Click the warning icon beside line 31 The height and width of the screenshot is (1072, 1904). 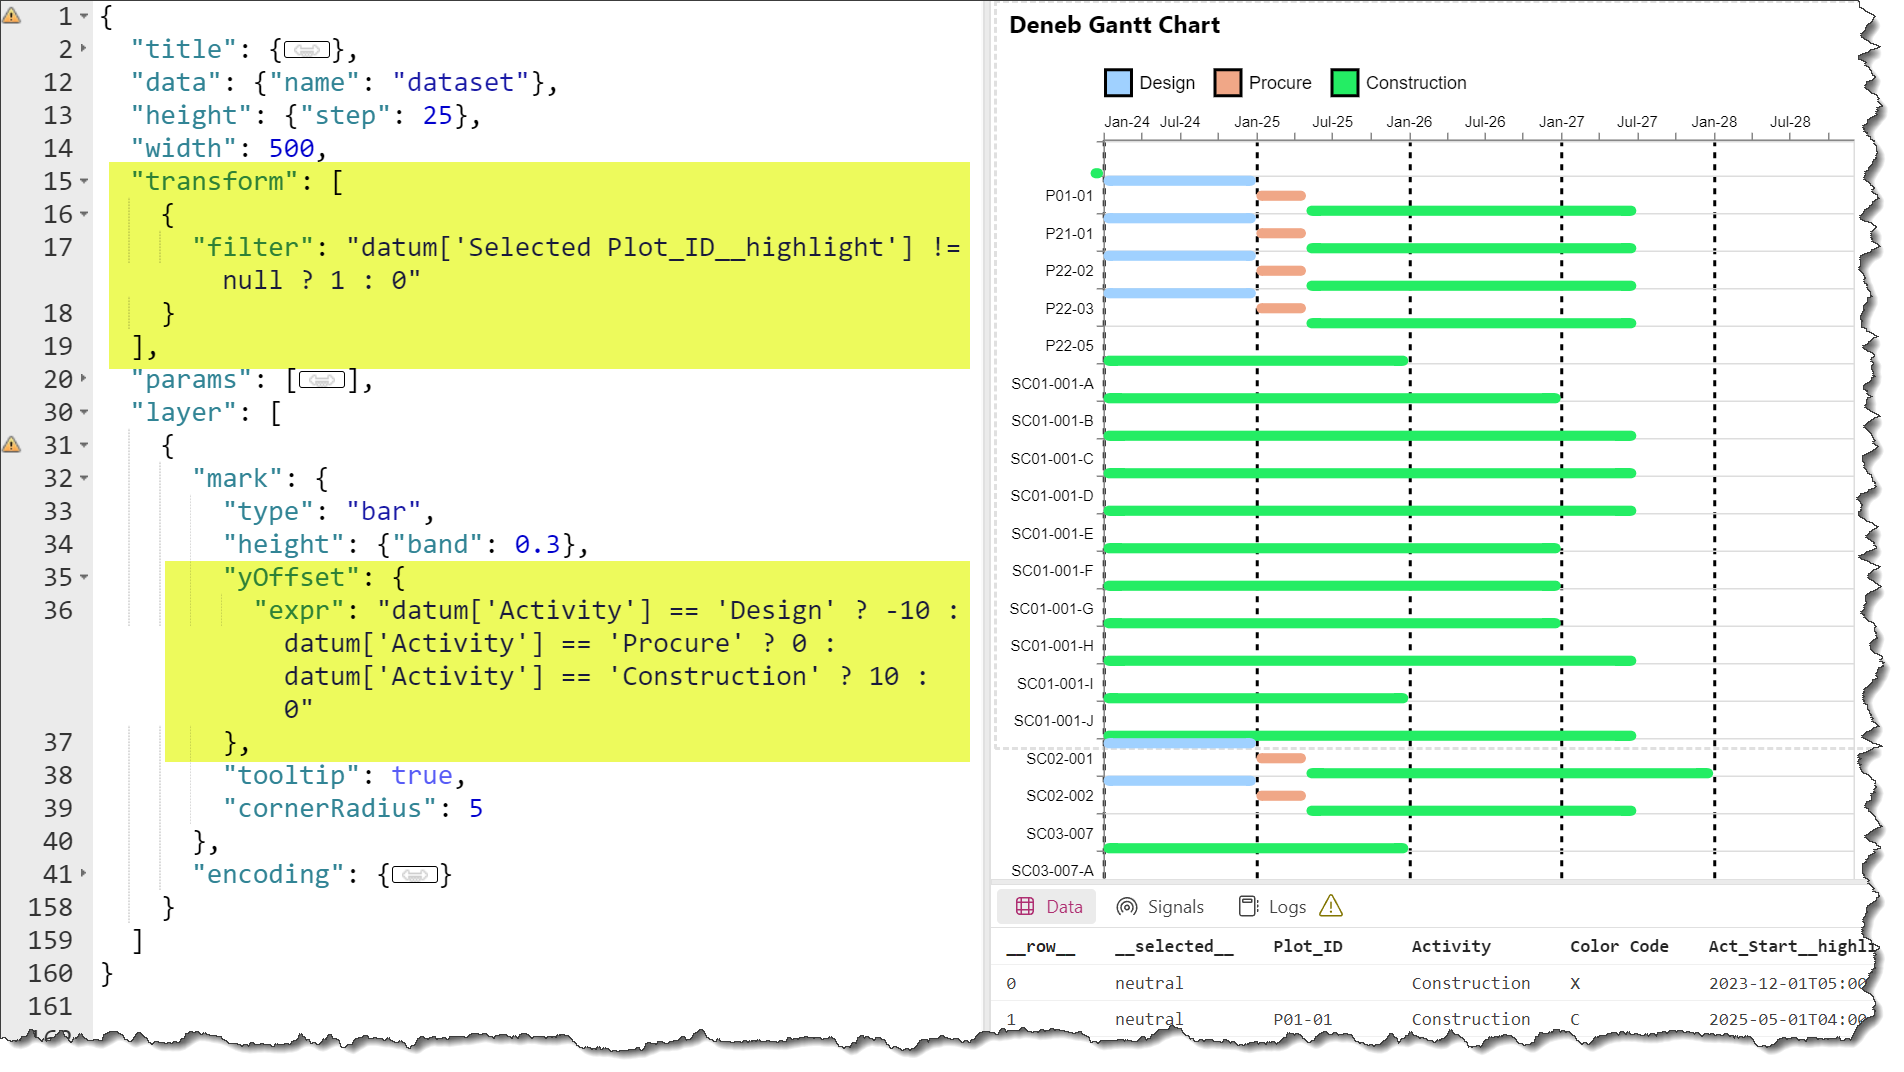pyautogui.click(x=14, y=442)
